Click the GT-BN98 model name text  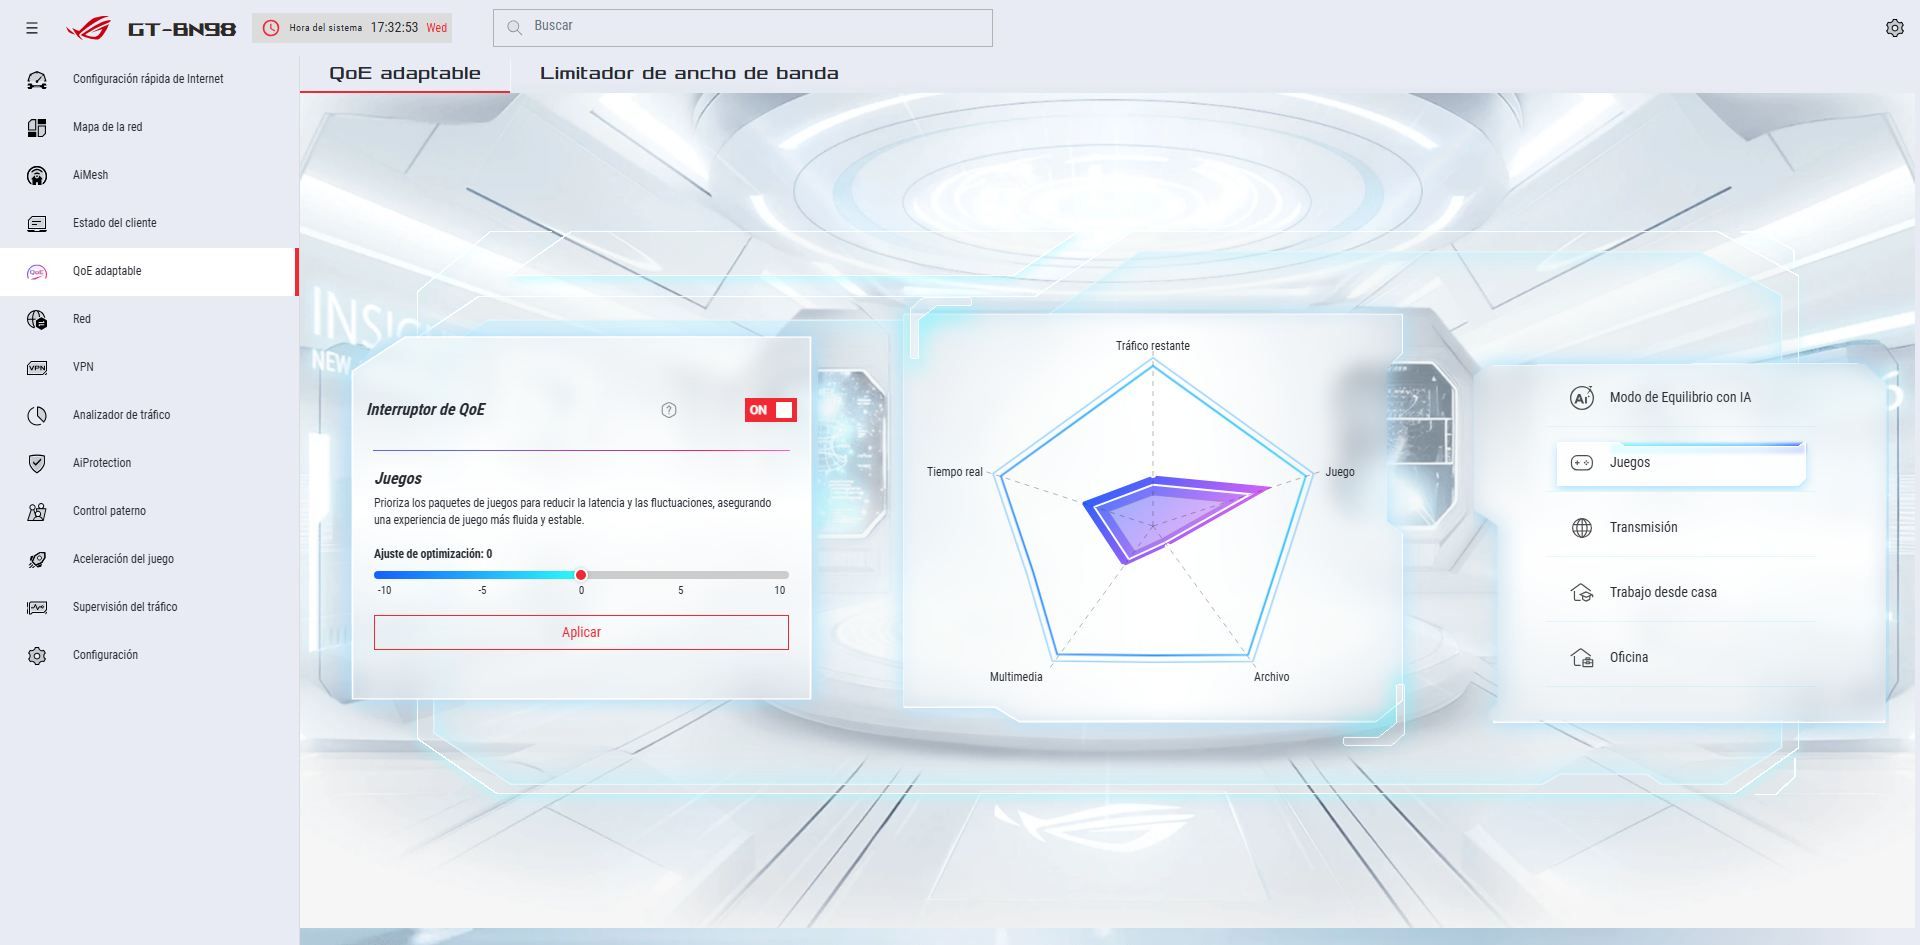tap(182, 29)
